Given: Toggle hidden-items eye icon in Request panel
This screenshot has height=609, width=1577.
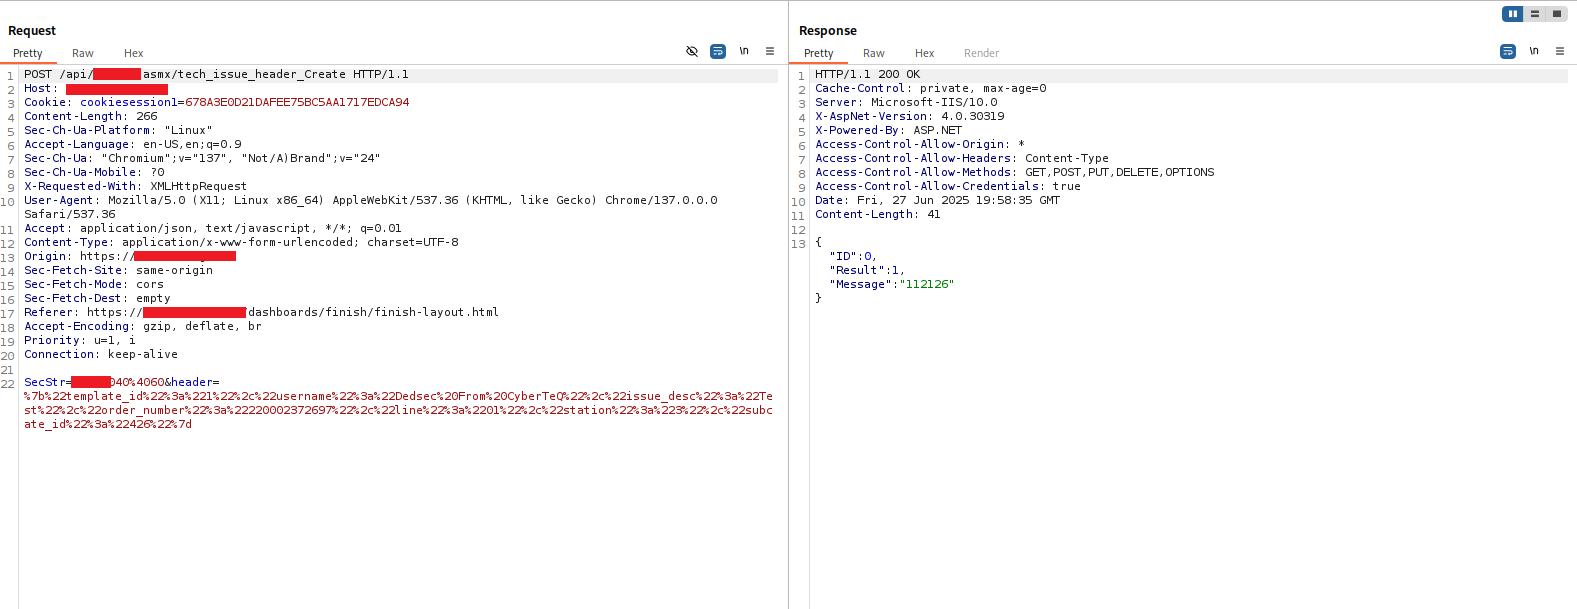Looking at the screenshot, I should [x=692, y=51].
